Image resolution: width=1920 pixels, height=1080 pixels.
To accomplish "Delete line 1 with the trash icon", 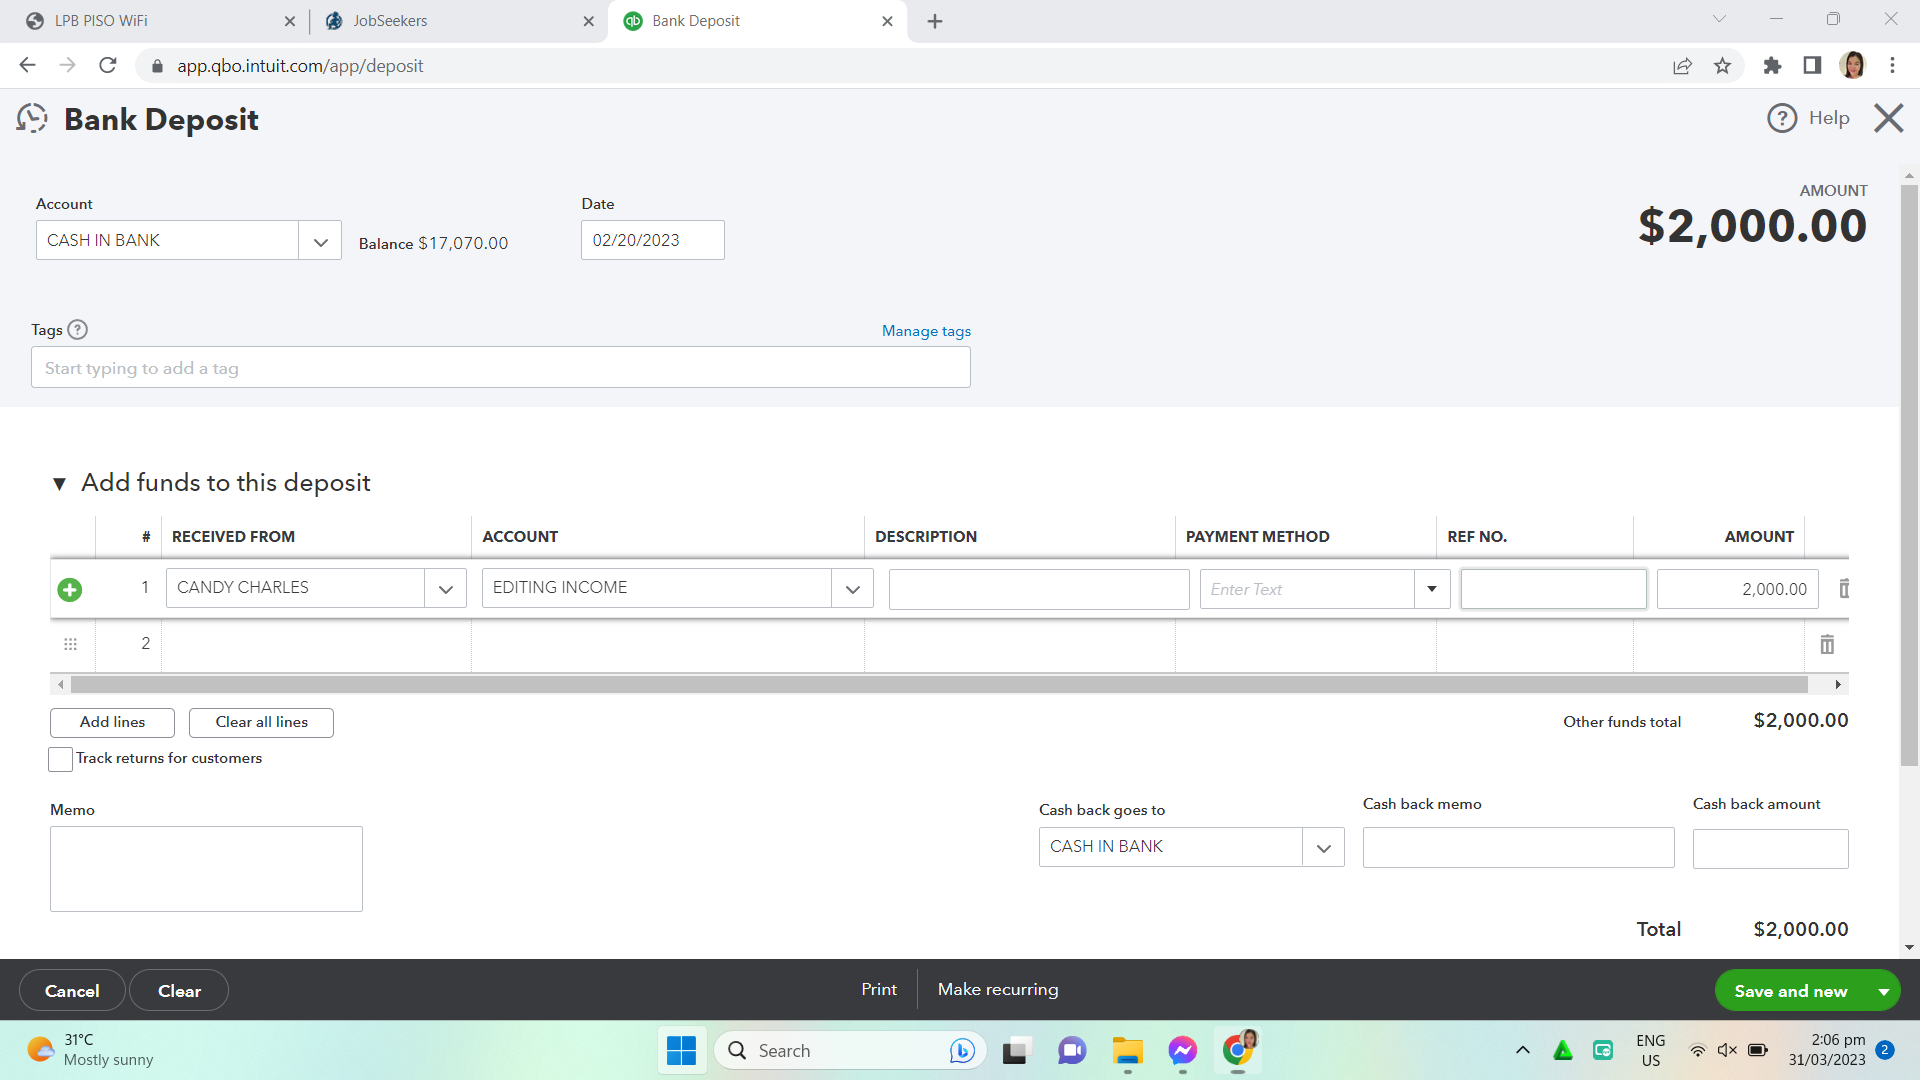I will [x=1843, y=589].
